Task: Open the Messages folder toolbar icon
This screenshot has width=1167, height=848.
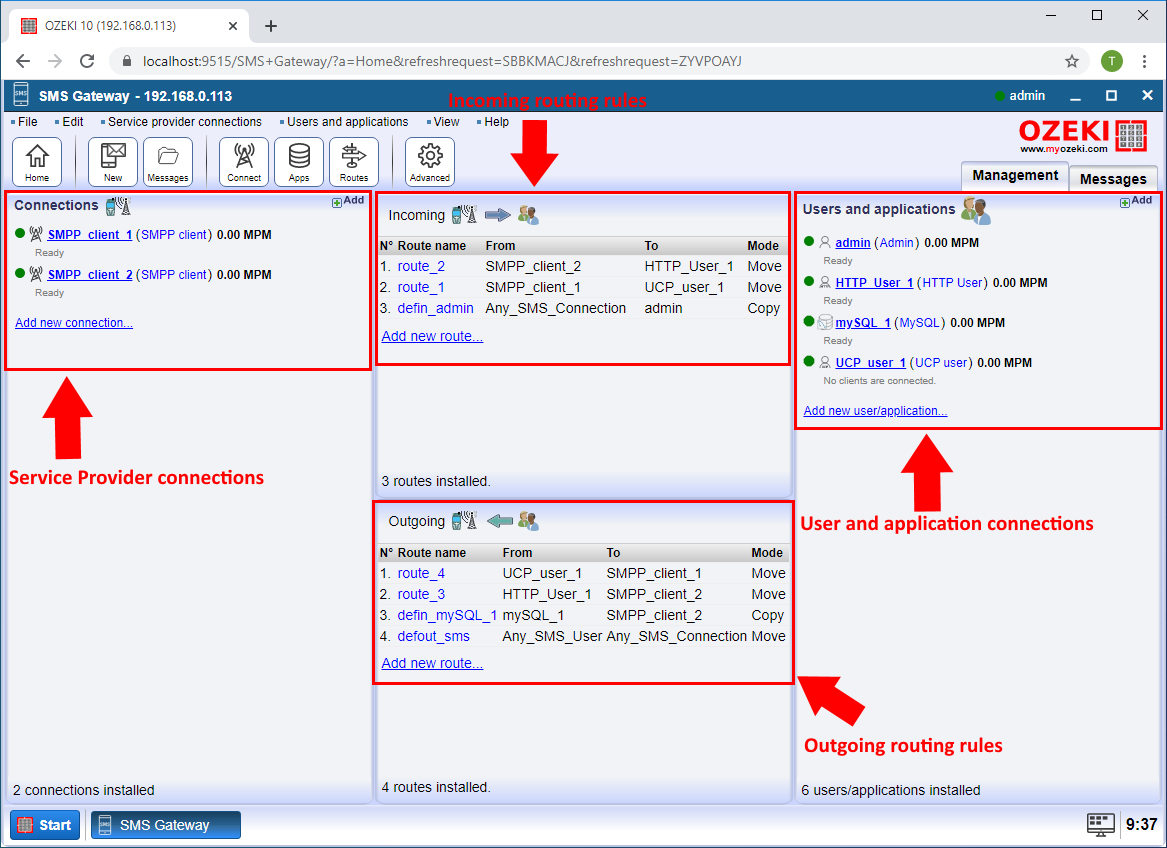Action: 168,162
